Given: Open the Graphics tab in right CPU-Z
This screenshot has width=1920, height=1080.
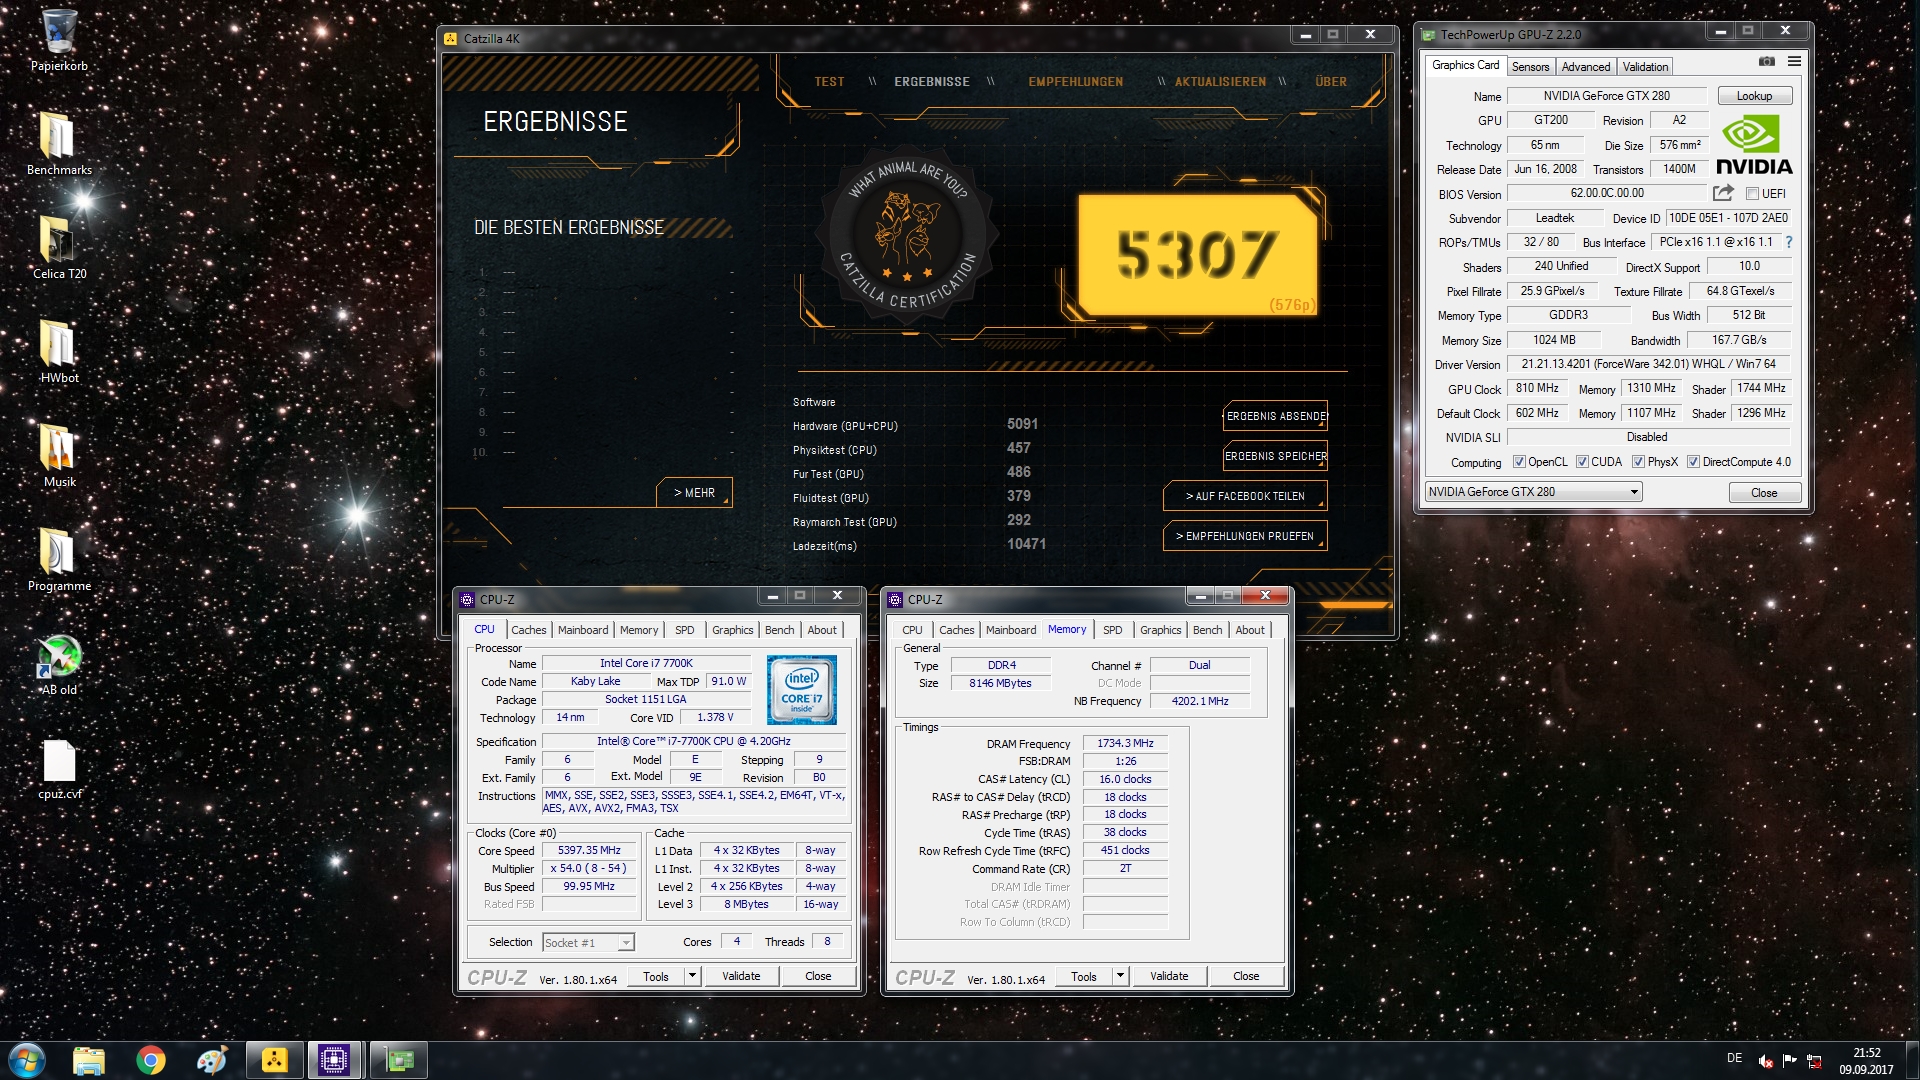Looking at the screenshot, I should click(x=1160, y=630).
